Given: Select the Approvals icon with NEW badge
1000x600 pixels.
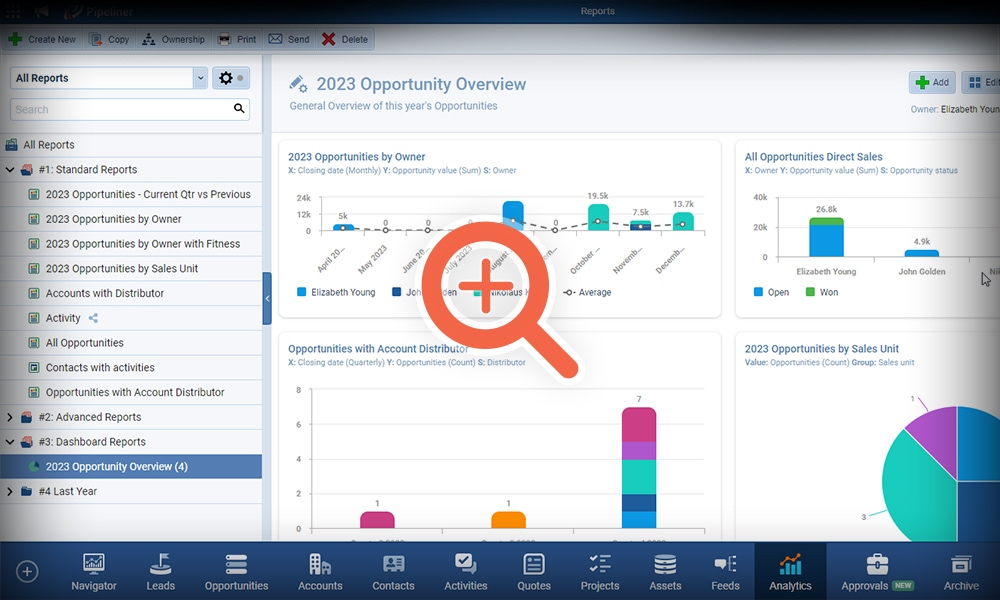Looking at the screenshot, I should 876,571.
